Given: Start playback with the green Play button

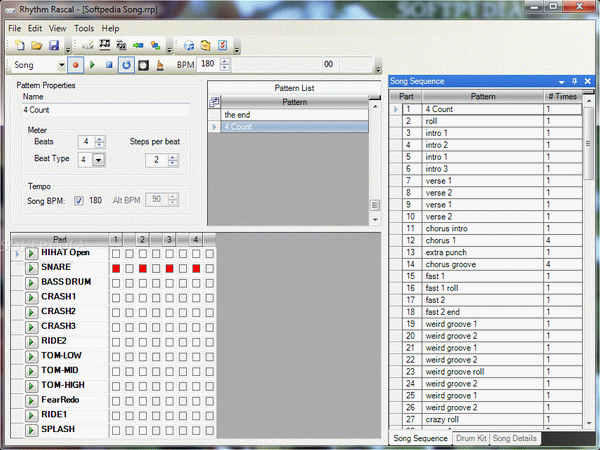Looking at the screenshot, I should coord(92,65).
